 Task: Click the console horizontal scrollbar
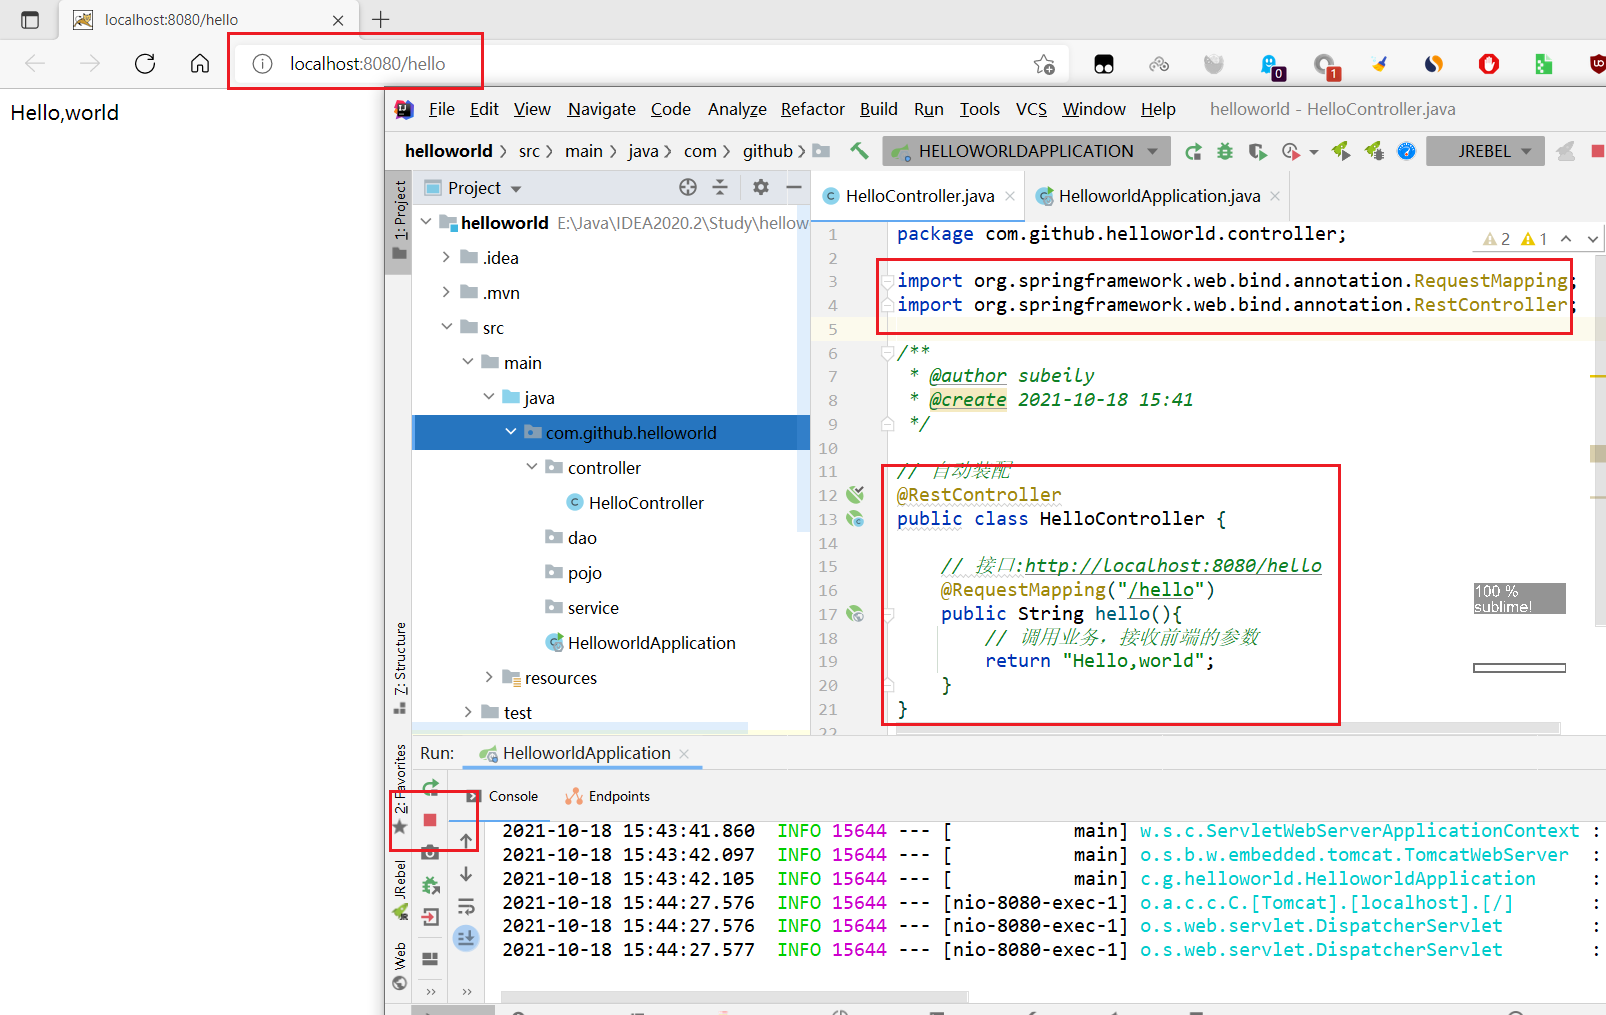point(734,996)
